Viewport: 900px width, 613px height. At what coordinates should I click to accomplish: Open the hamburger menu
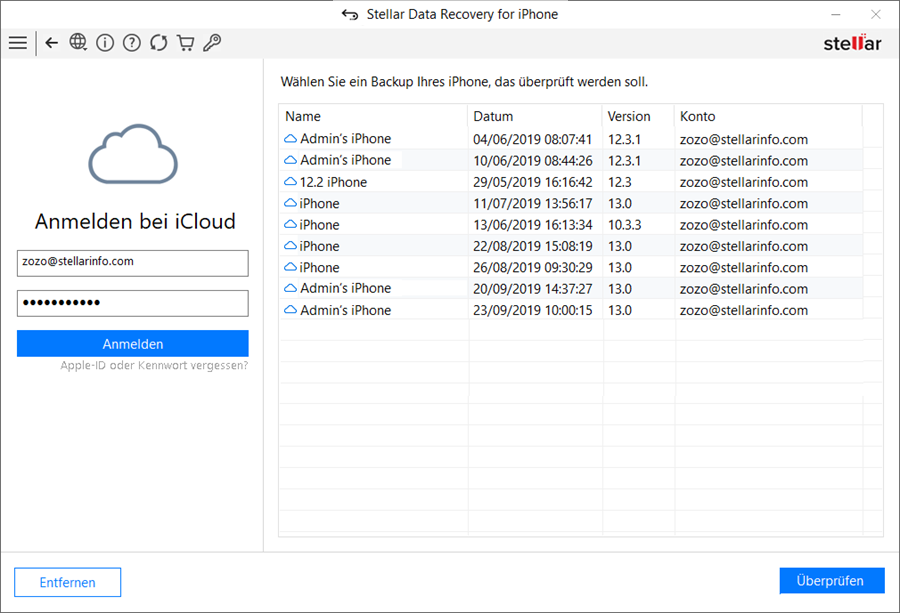click(x=18, y=43)
